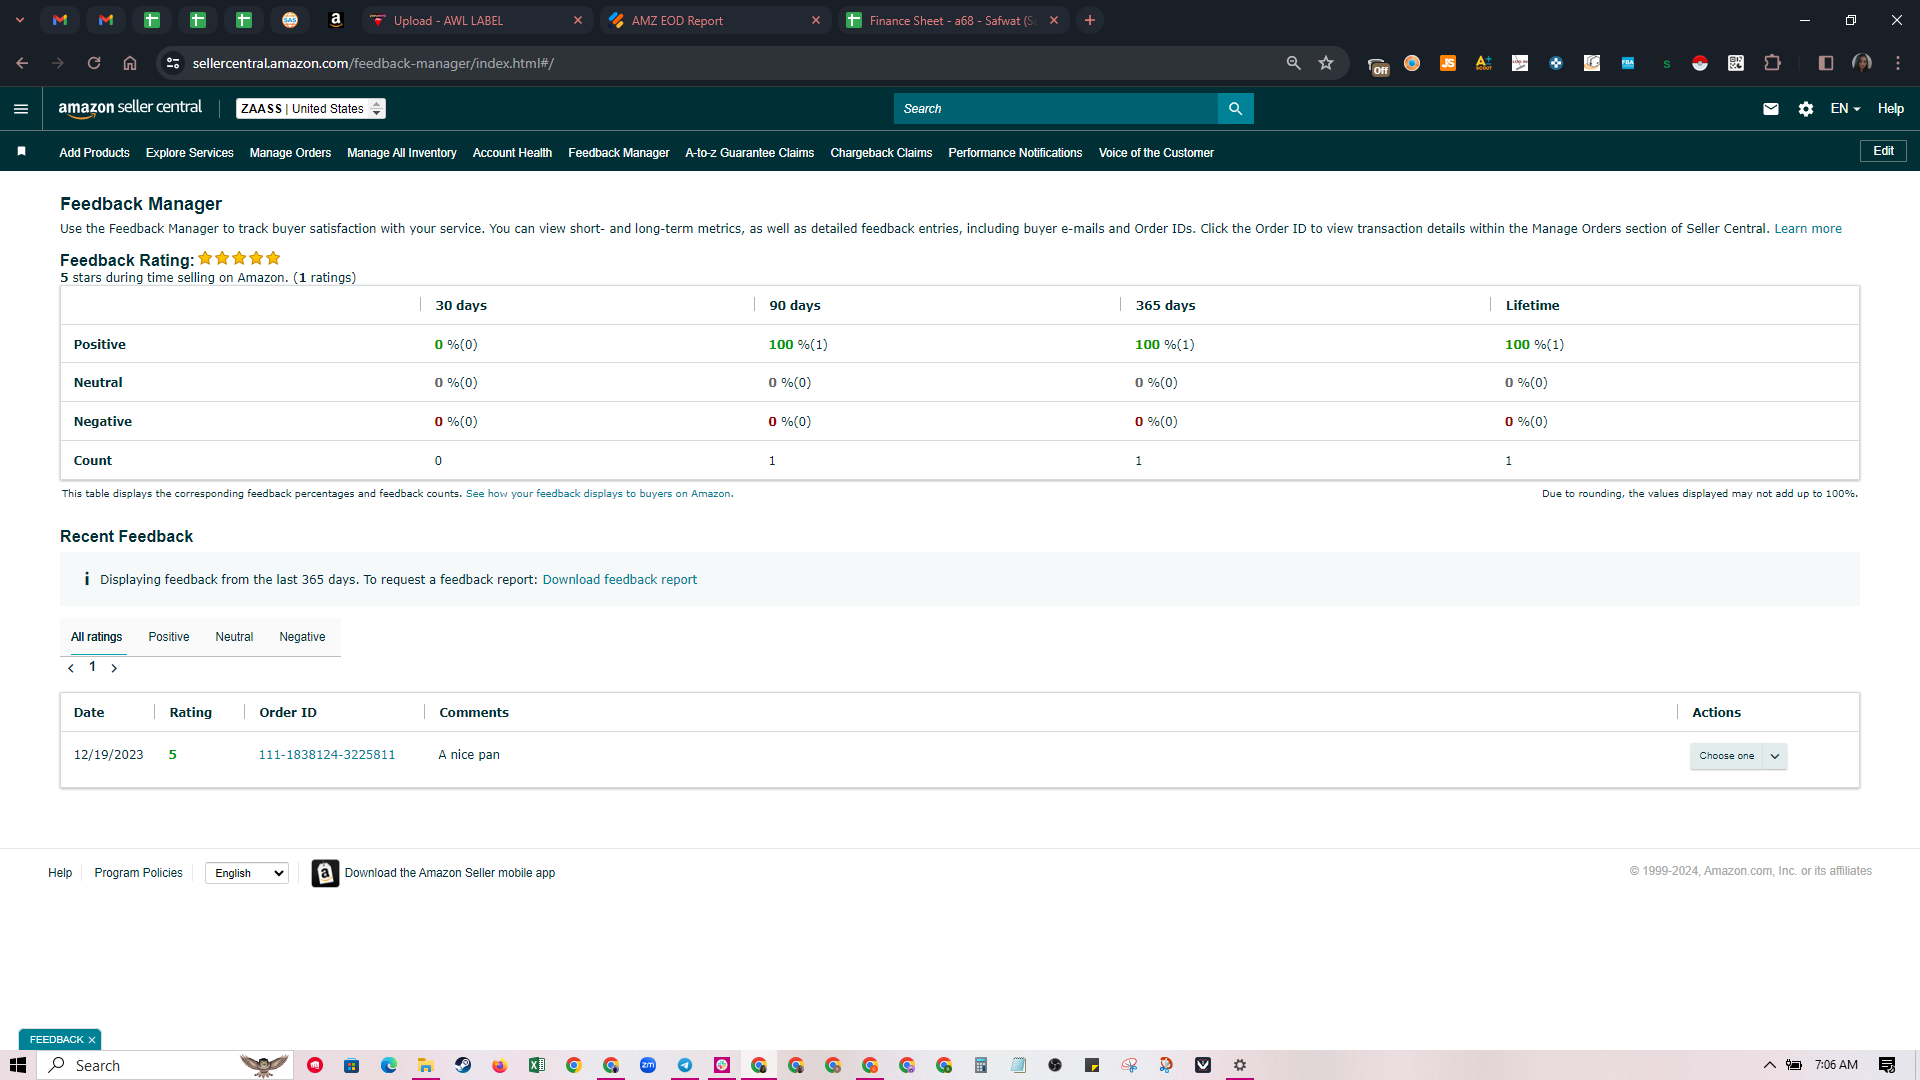Click the bookmark flag icon in nav bar
Image resolution: width=1920 pixels, height=1080 pixels.
(x=21, y=152)
